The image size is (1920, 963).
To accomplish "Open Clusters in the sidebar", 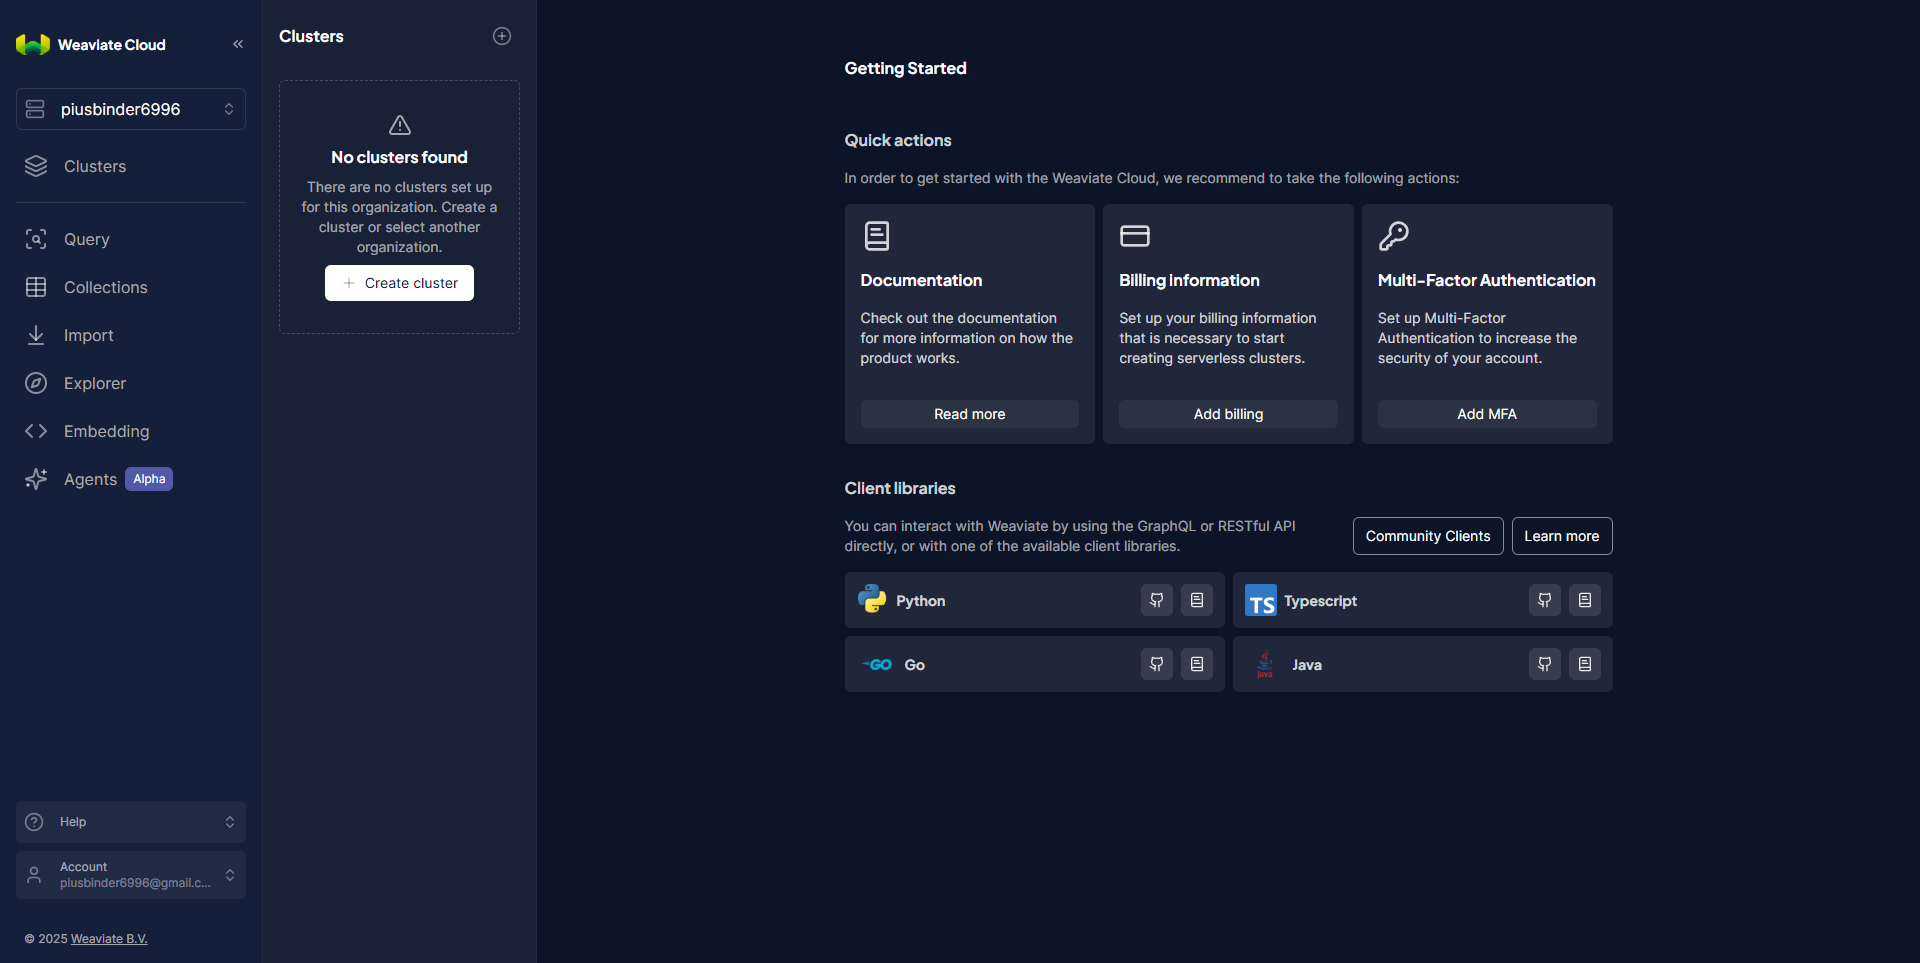I will point(131,166).
